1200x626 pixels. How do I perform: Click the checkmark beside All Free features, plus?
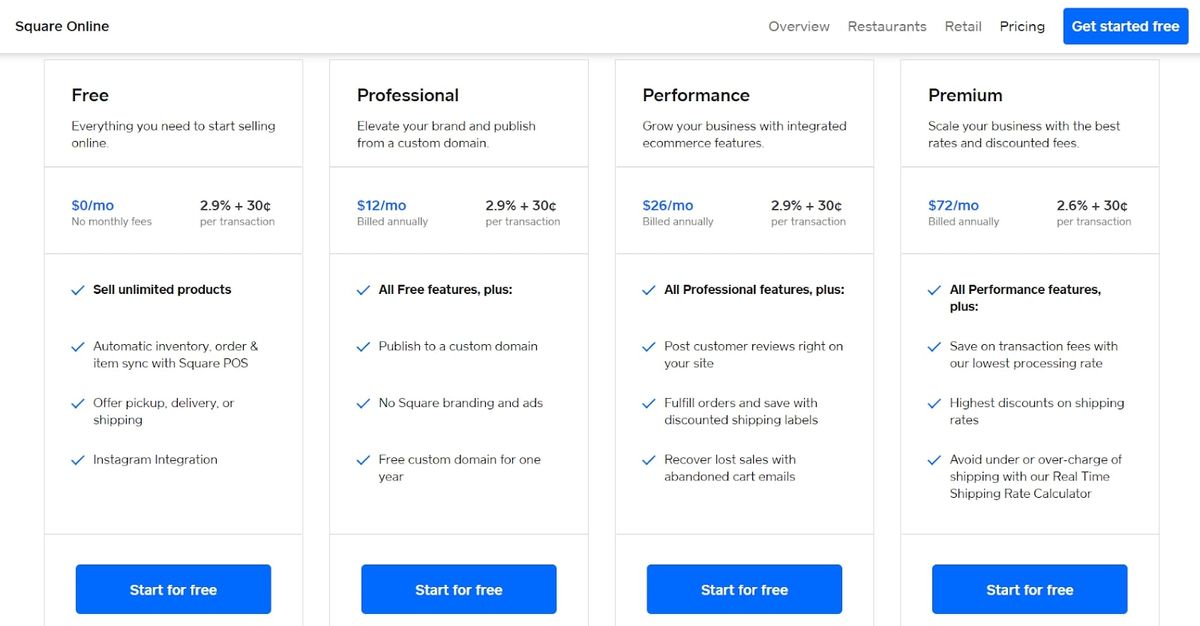coord(363,290)
